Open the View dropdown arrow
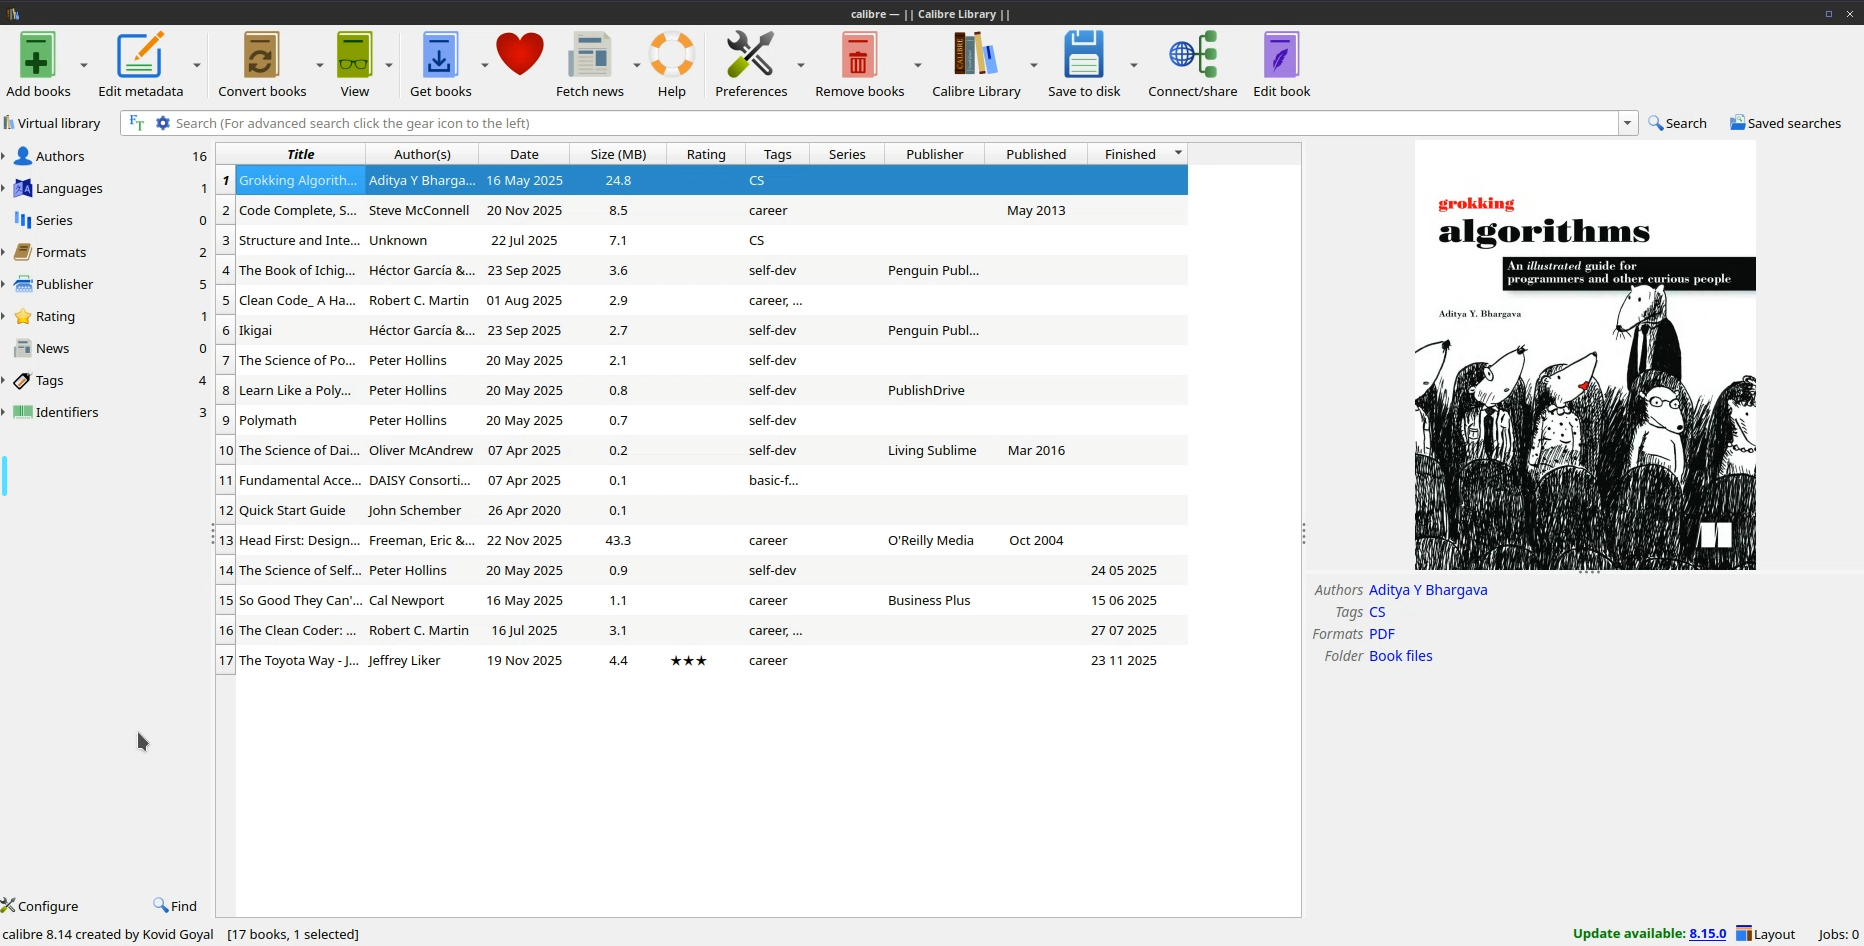 click(389, 65)
